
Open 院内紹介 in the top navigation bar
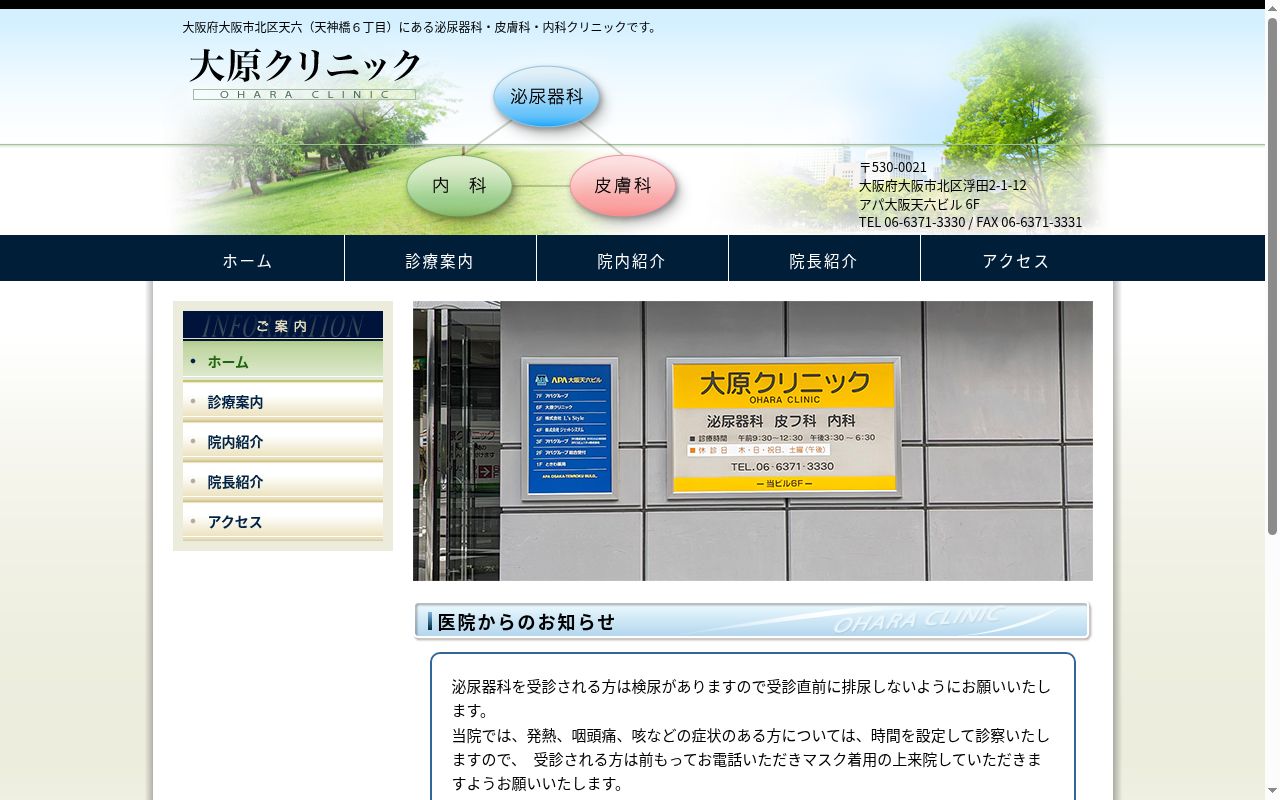coord(632,260)
